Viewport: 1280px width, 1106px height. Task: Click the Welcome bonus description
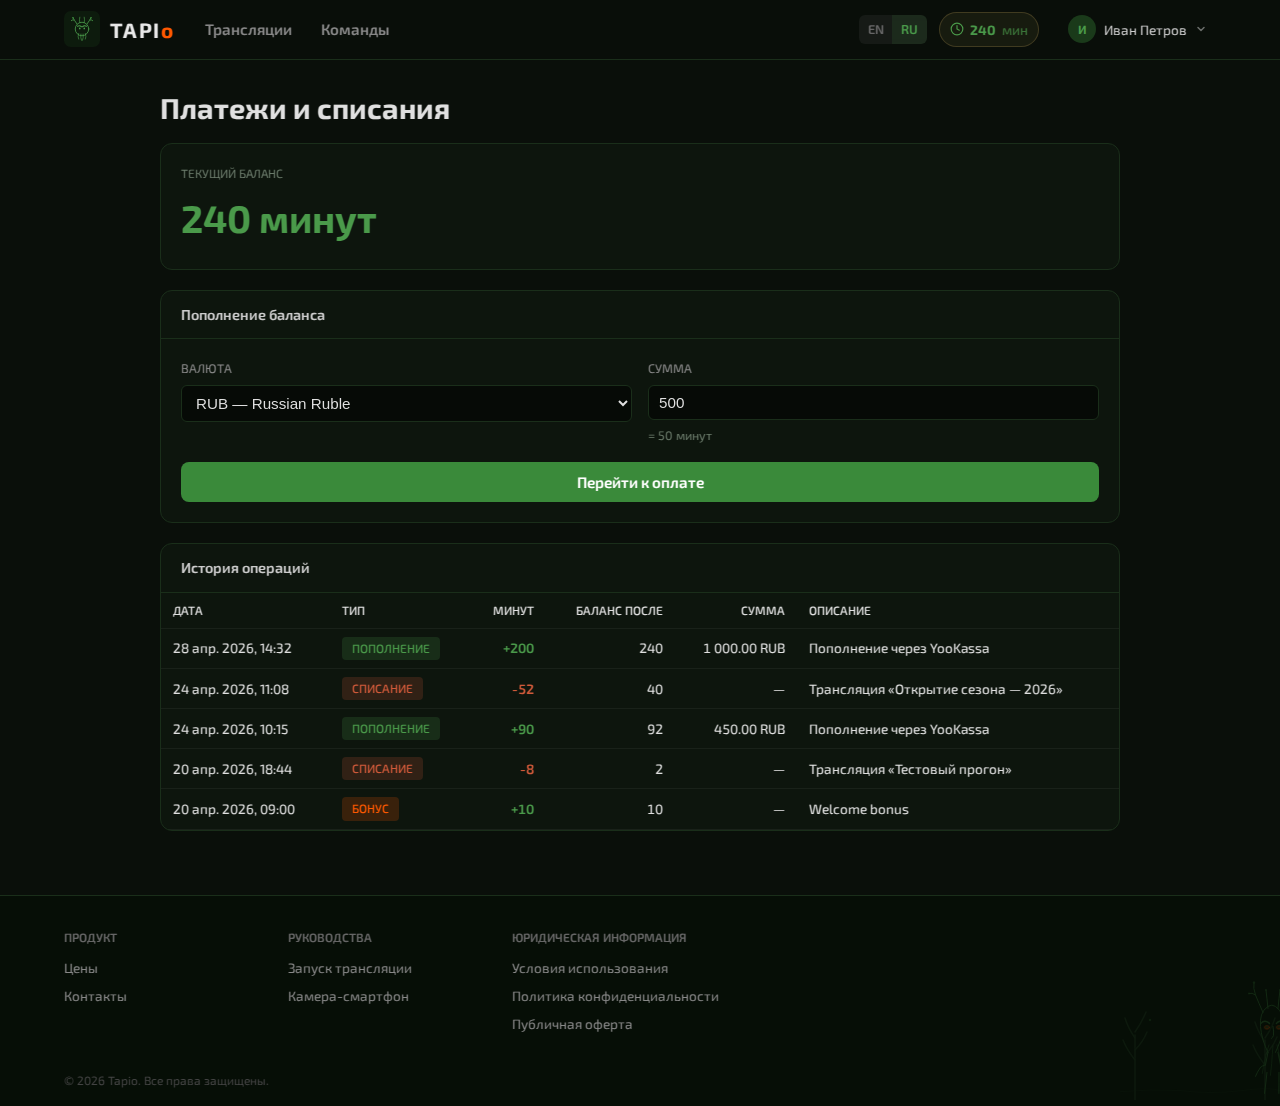[x=859, y=809]
